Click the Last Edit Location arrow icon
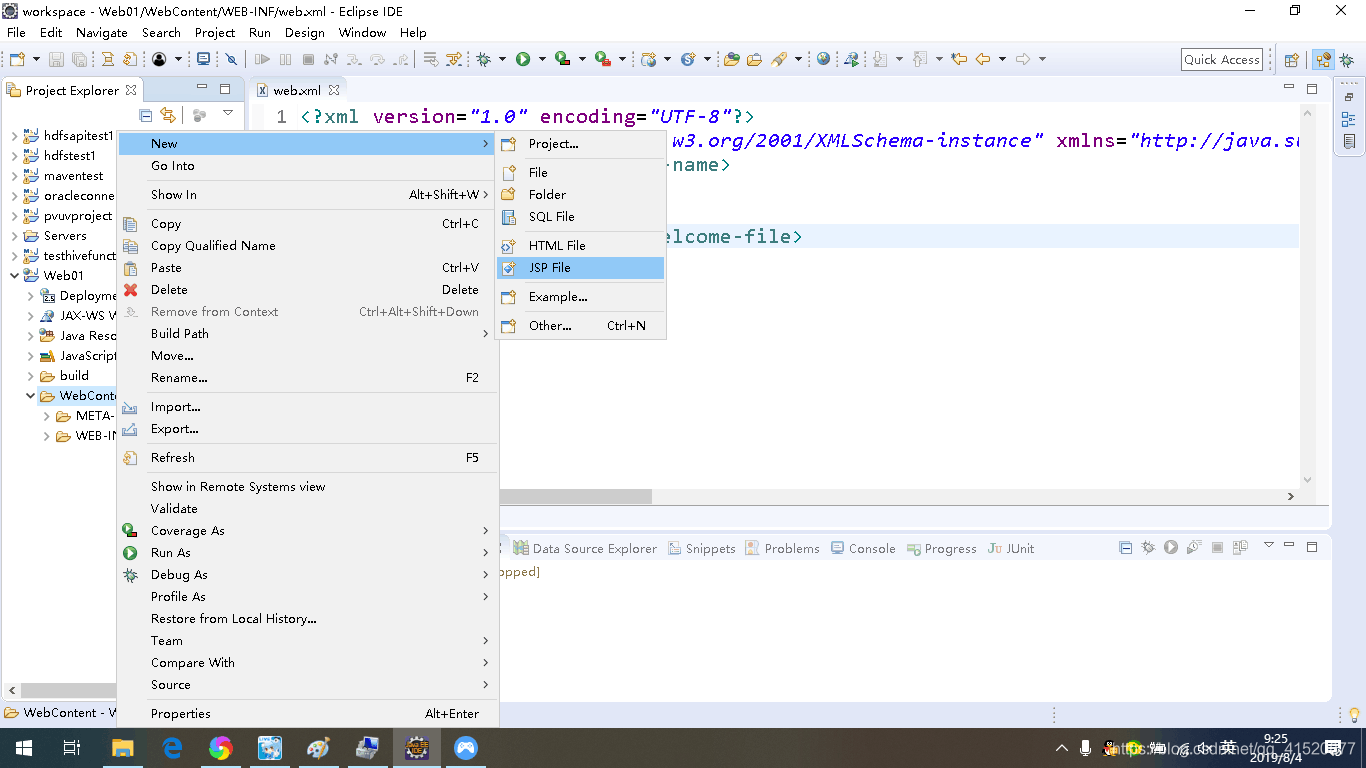The width and height of the screenshot is (1366, 768). [959, 59]
